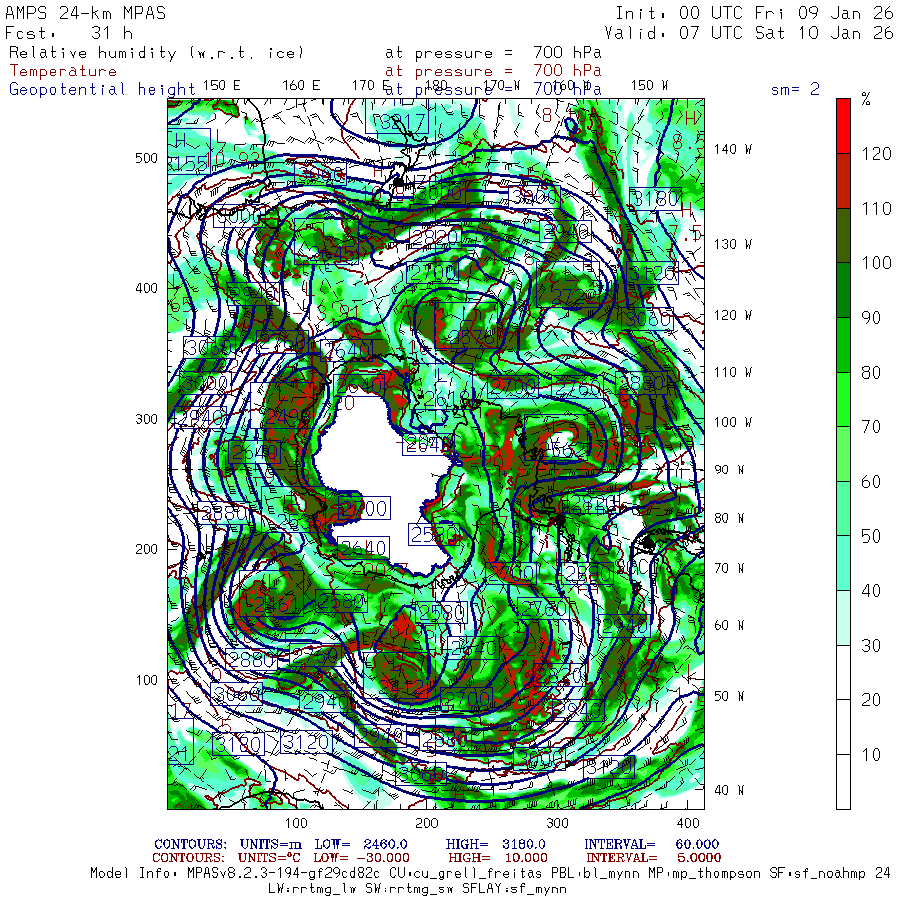Click the '150 W' longitude label at top
The width and height of the screenshot is (900, 900).
(649, 86)
